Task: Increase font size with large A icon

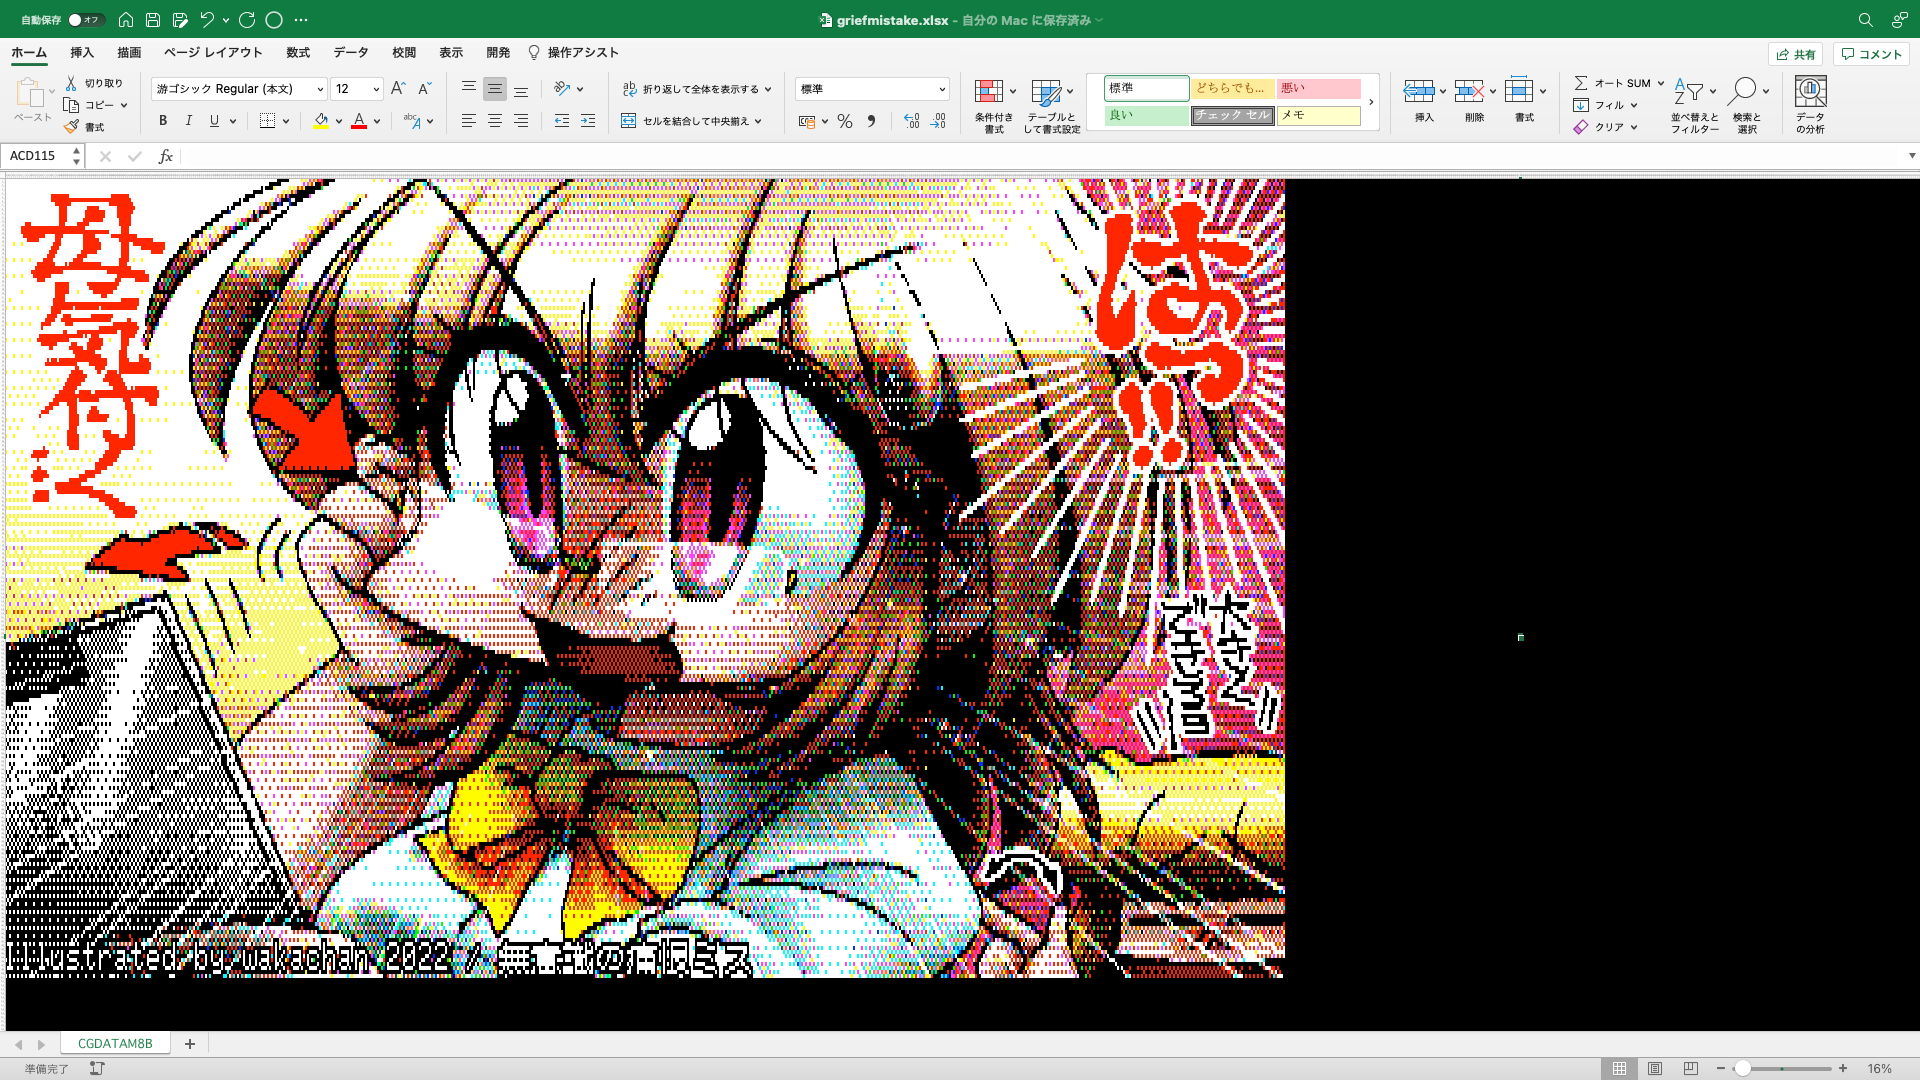Action: click(398, 89)
